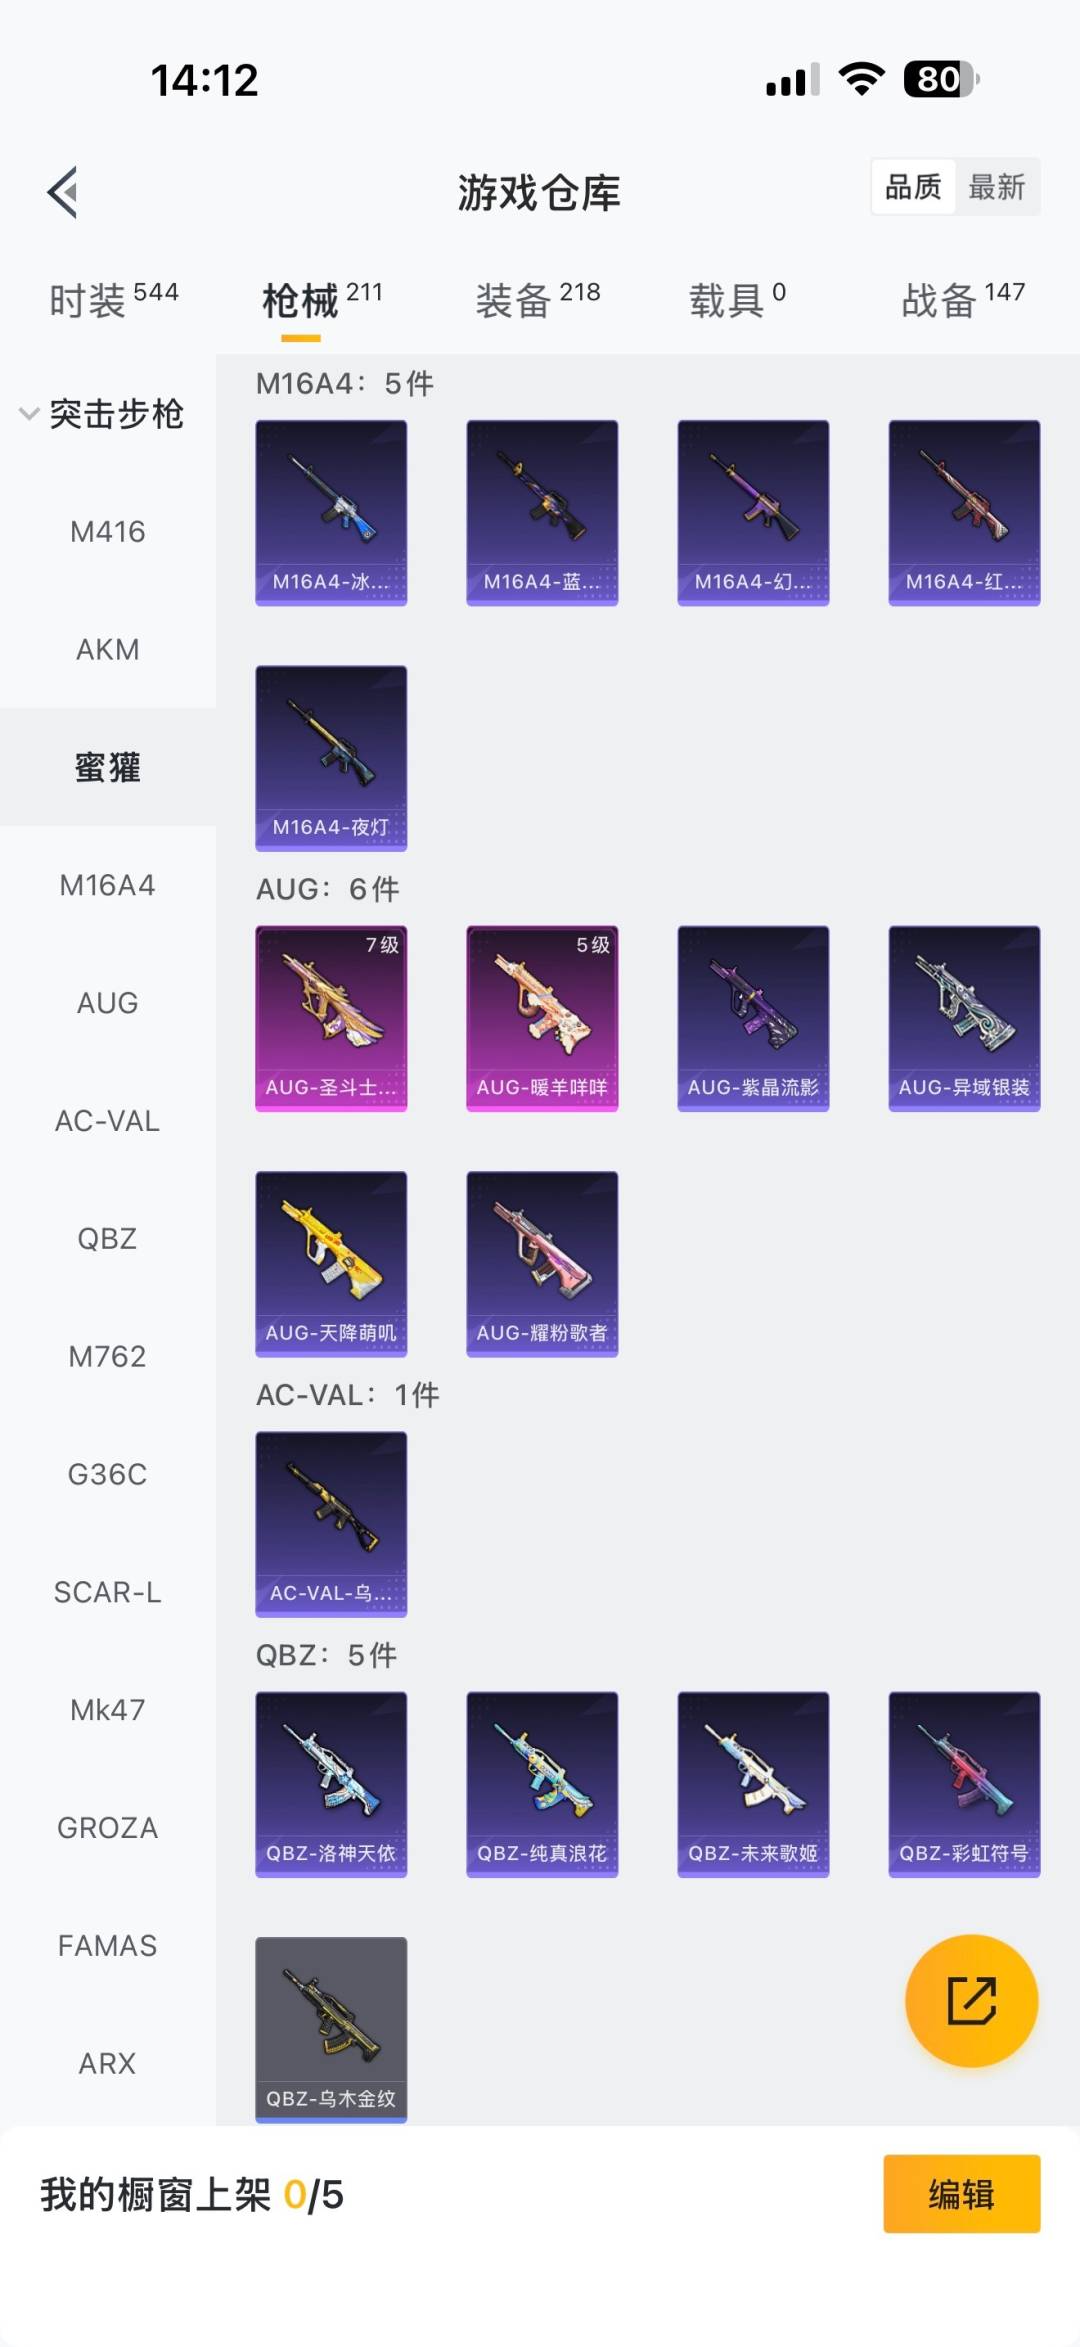
Task: Open the AUG-圣斗士 level 7 skin
Action: click(331, 1018)
